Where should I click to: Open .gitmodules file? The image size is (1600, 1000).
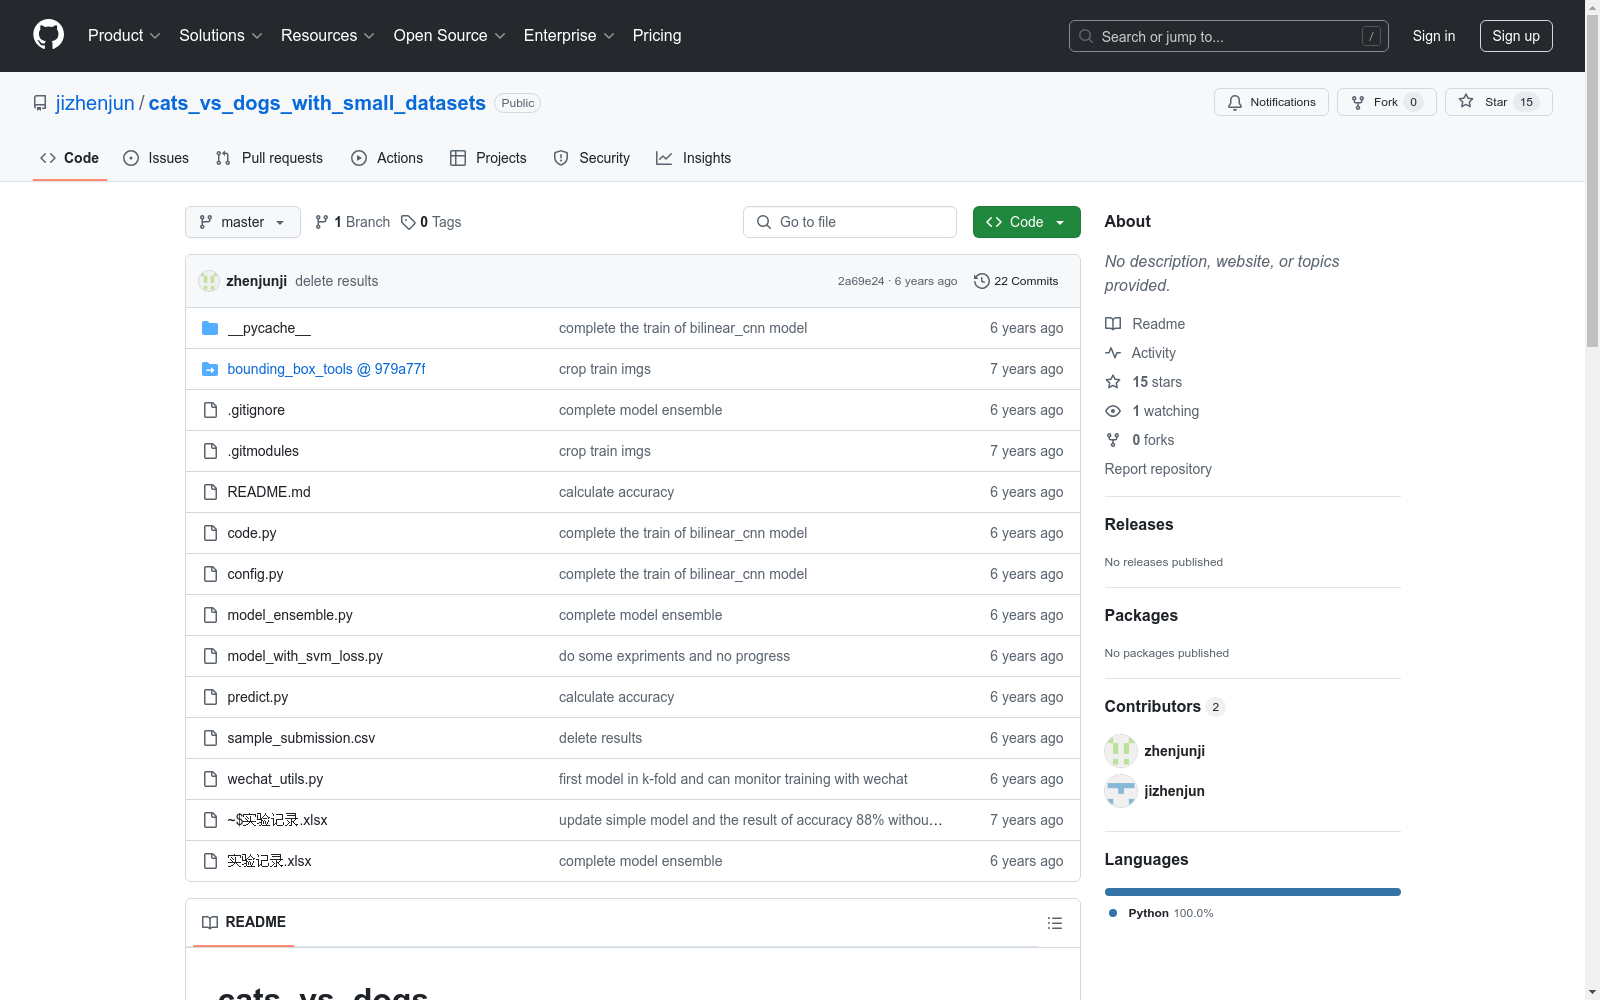click(263, 451)
